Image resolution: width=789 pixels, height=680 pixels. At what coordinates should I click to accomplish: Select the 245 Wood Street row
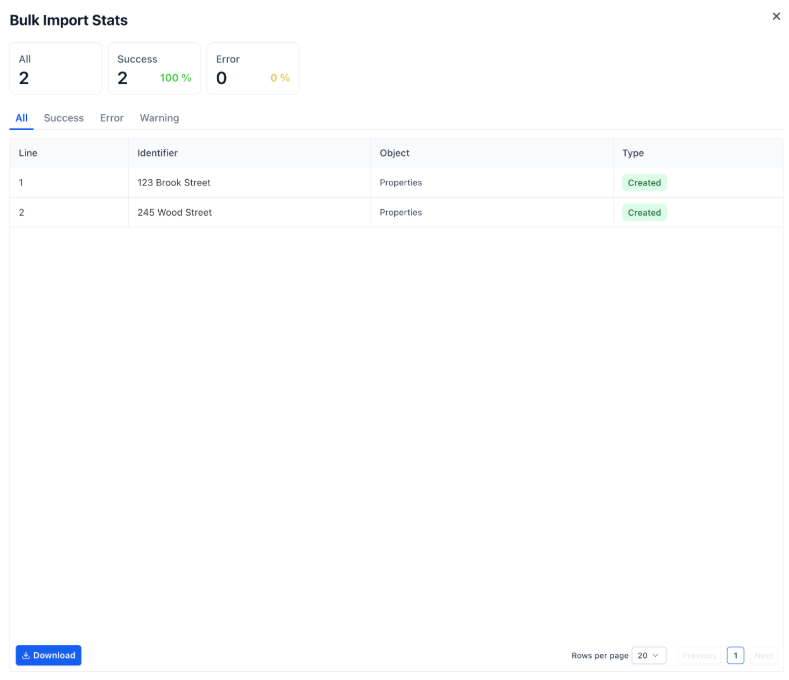point(175,212)
